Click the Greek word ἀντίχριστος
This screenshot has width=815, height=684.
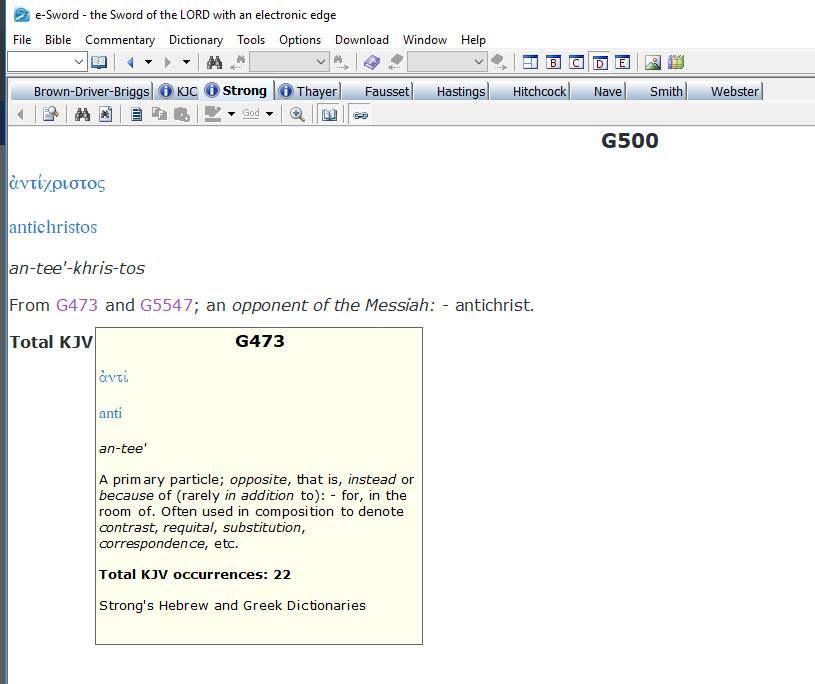[57, 183]
